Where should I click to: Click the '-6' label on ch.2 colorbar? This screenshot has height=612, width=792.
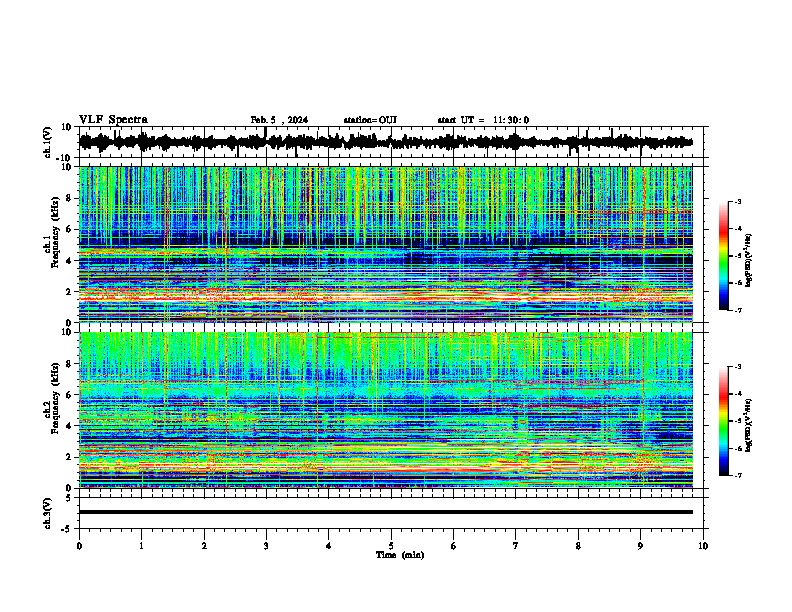point(738,448)
